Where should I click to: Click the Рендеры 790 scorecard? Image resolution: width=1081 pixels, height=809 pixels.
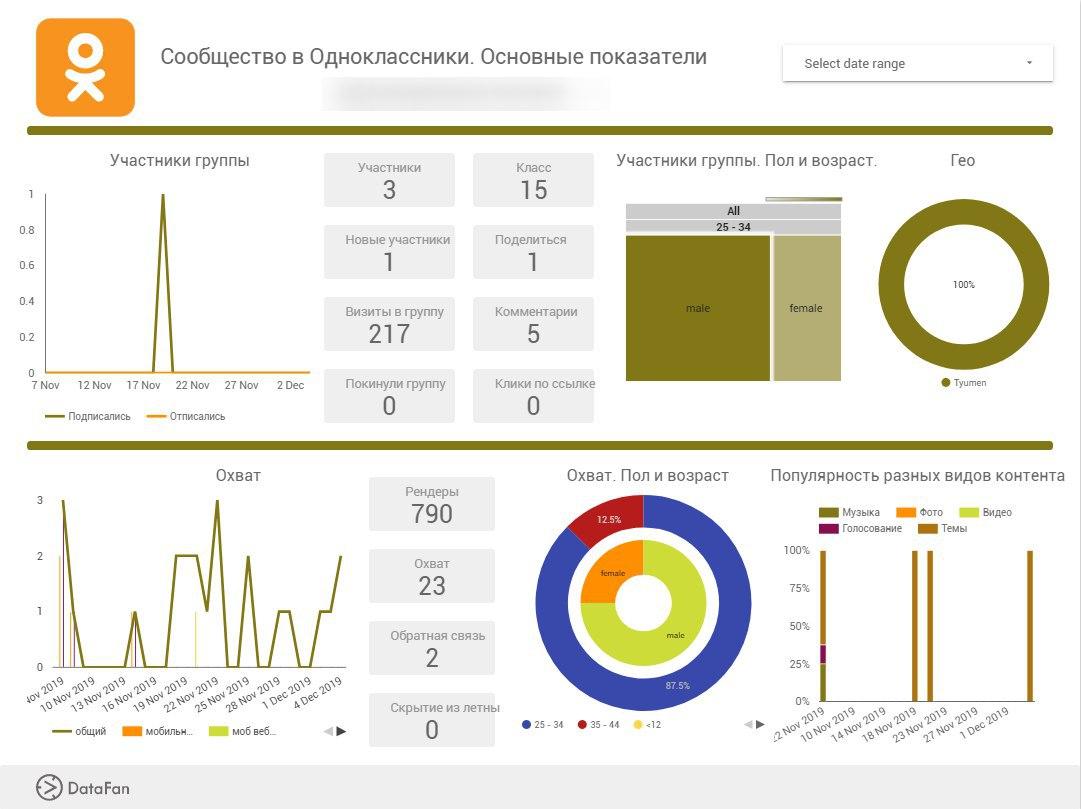coord(432,504)
